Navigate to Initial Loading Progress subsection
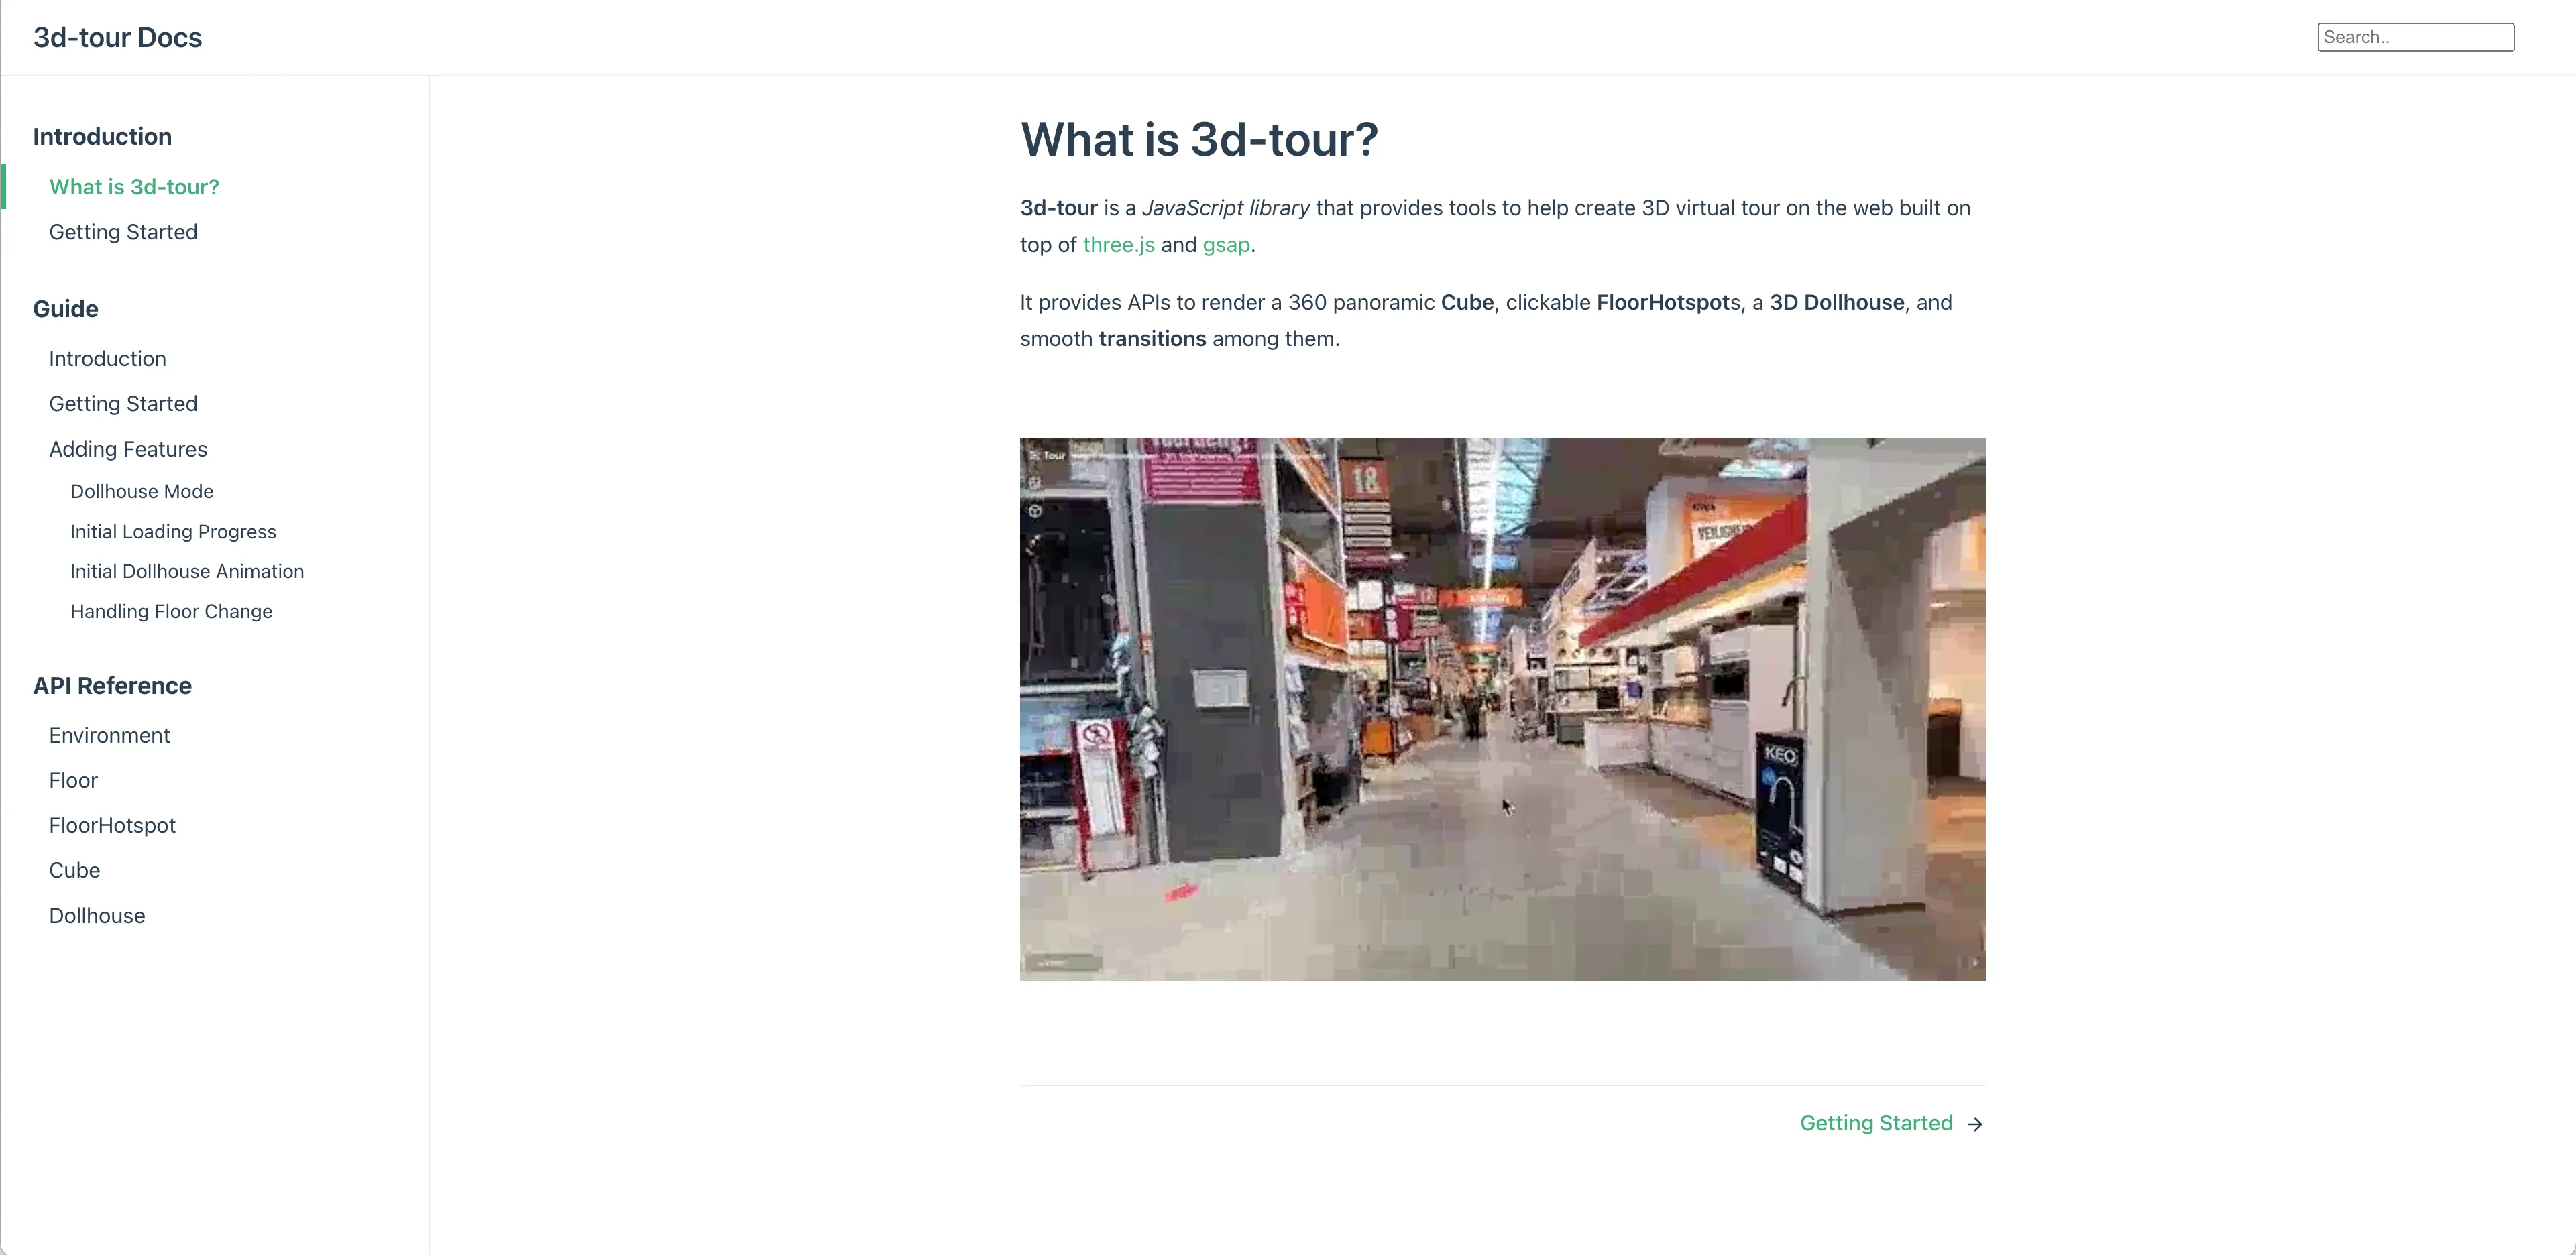Viewport: 2576px width, 1255px height. click(x=173, y=532)
